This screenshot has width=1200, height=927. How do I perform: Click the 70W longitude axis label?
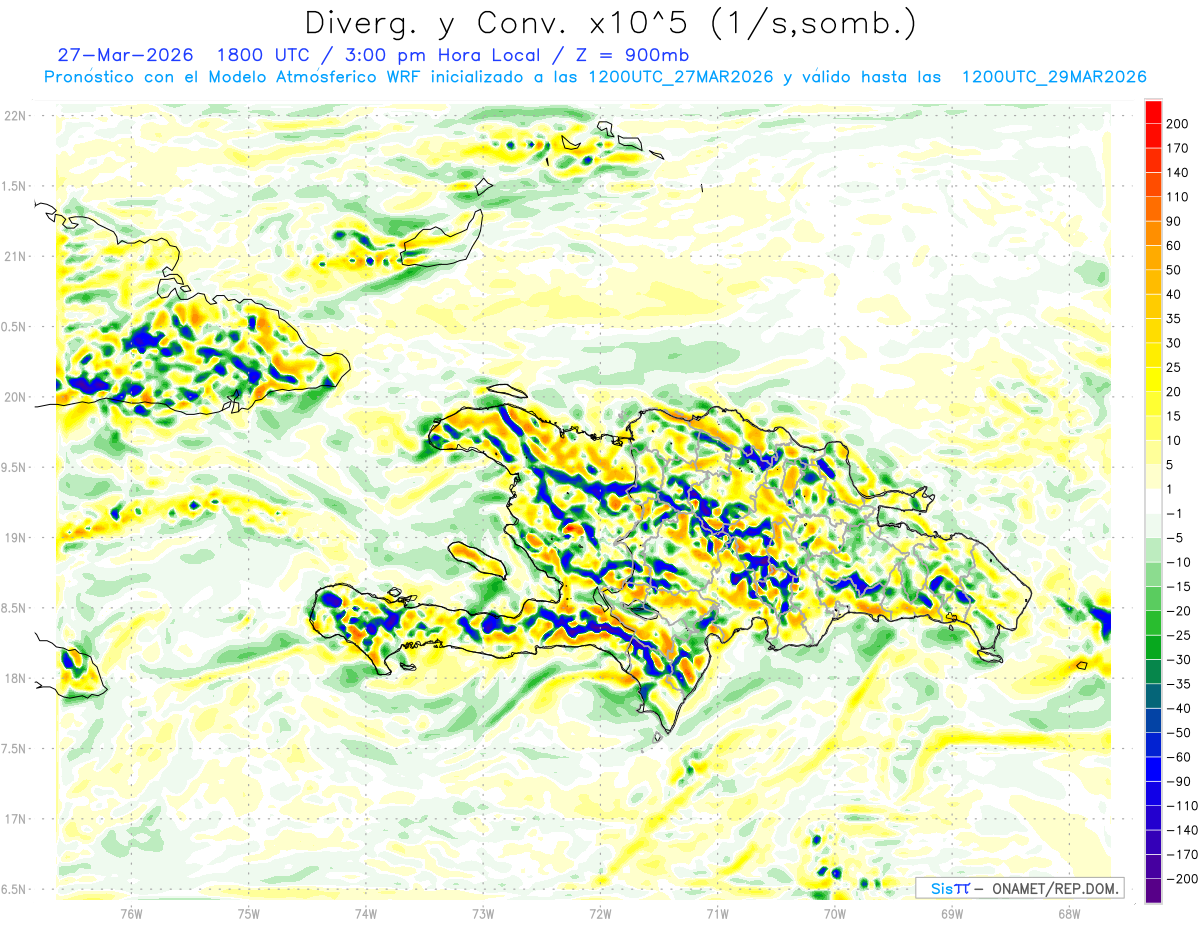(x=834, y=913)
